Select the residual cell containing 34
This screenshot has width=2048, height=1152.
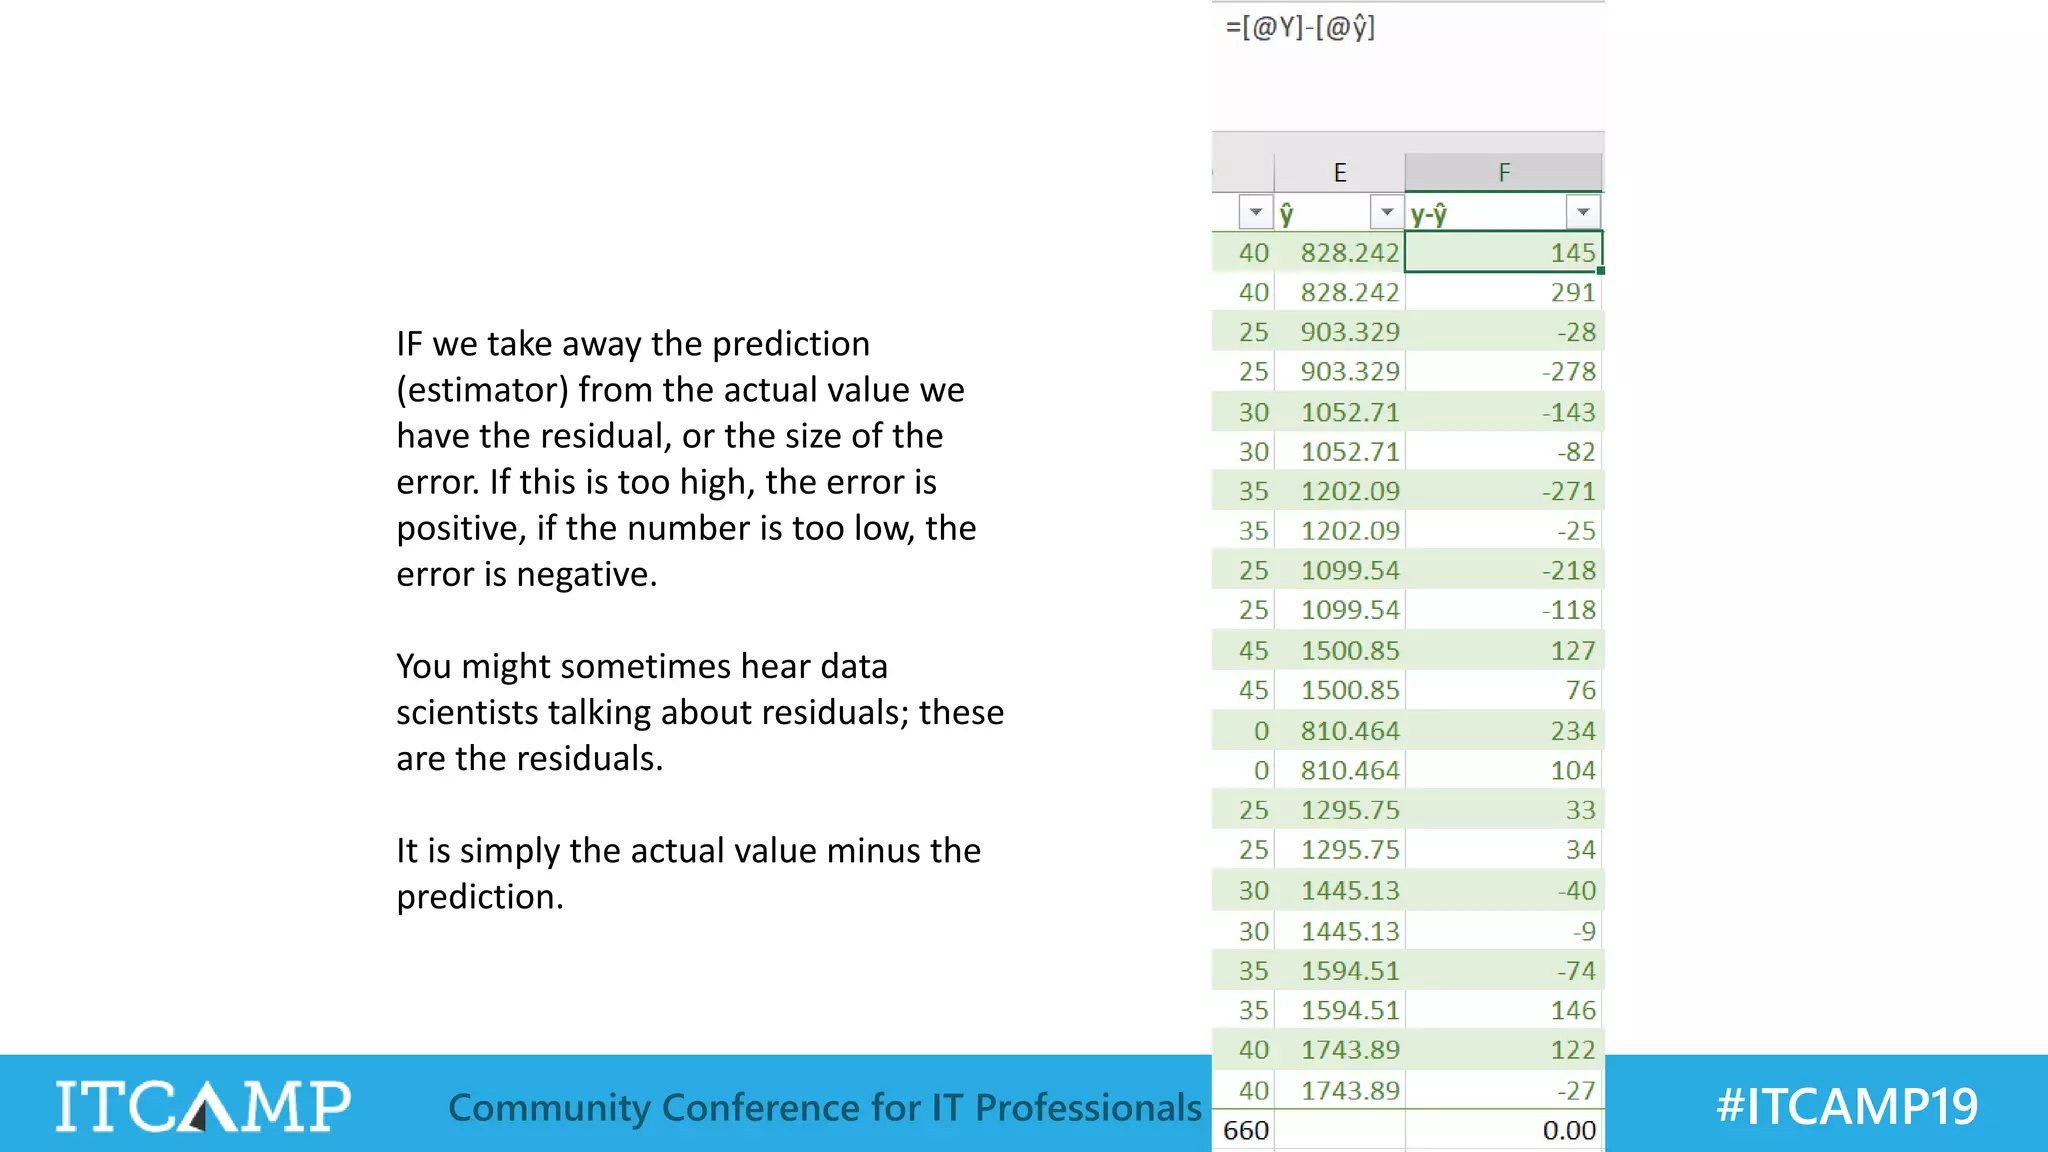coord(1504,850)
